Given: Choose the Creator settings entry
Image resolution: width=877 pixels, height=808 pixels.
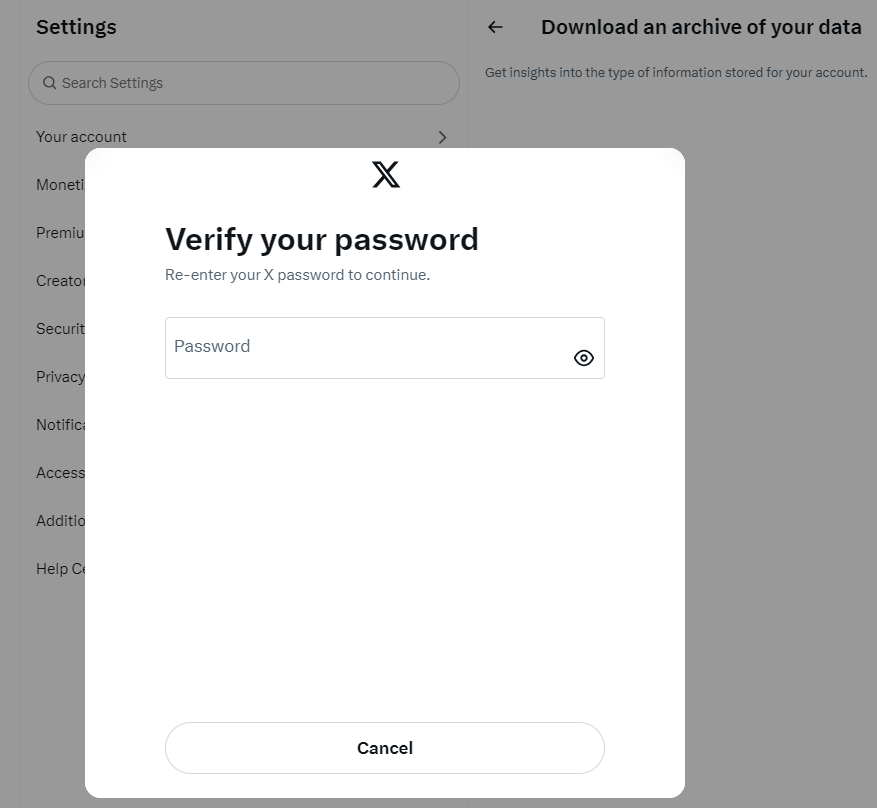Looking at the screenshot, I should coord(60,281).
